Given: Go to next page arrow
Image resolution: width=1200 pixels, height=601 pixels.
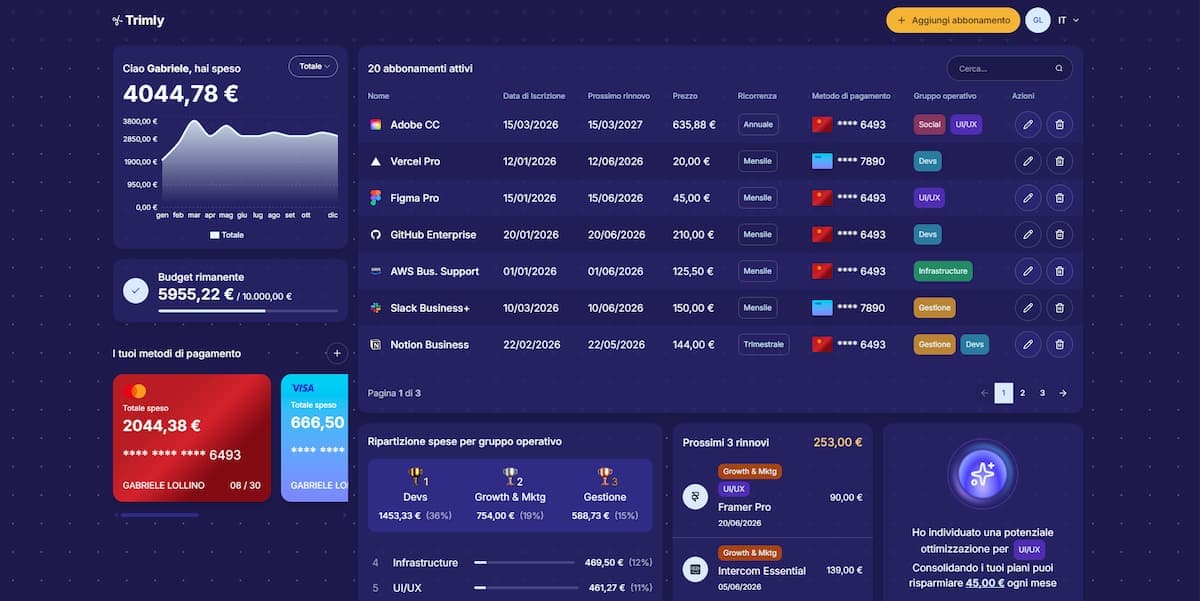Looking at the screenshot, I should click(1062, 393).
